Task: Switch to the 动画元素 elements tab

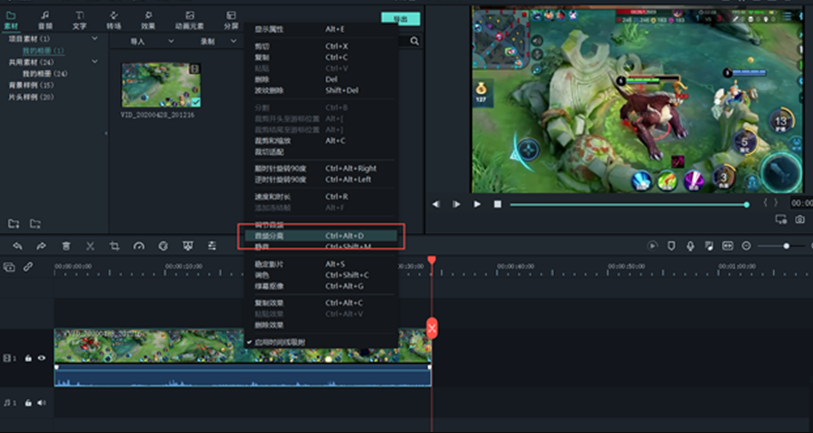Action: coord(190,20)
